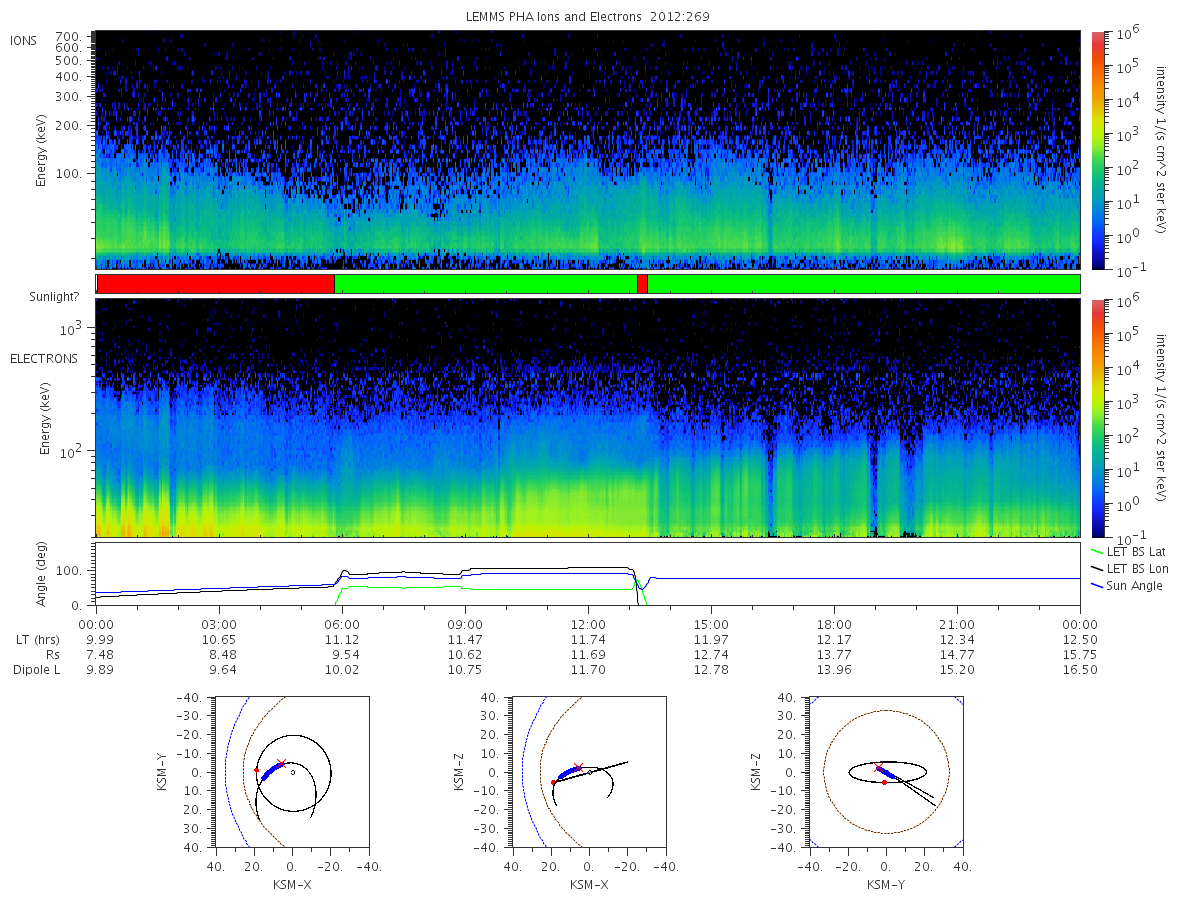1200x900 pixels.
Task: Open the KSM-X versus KSM-Y orbit plot
Action: 291,772
